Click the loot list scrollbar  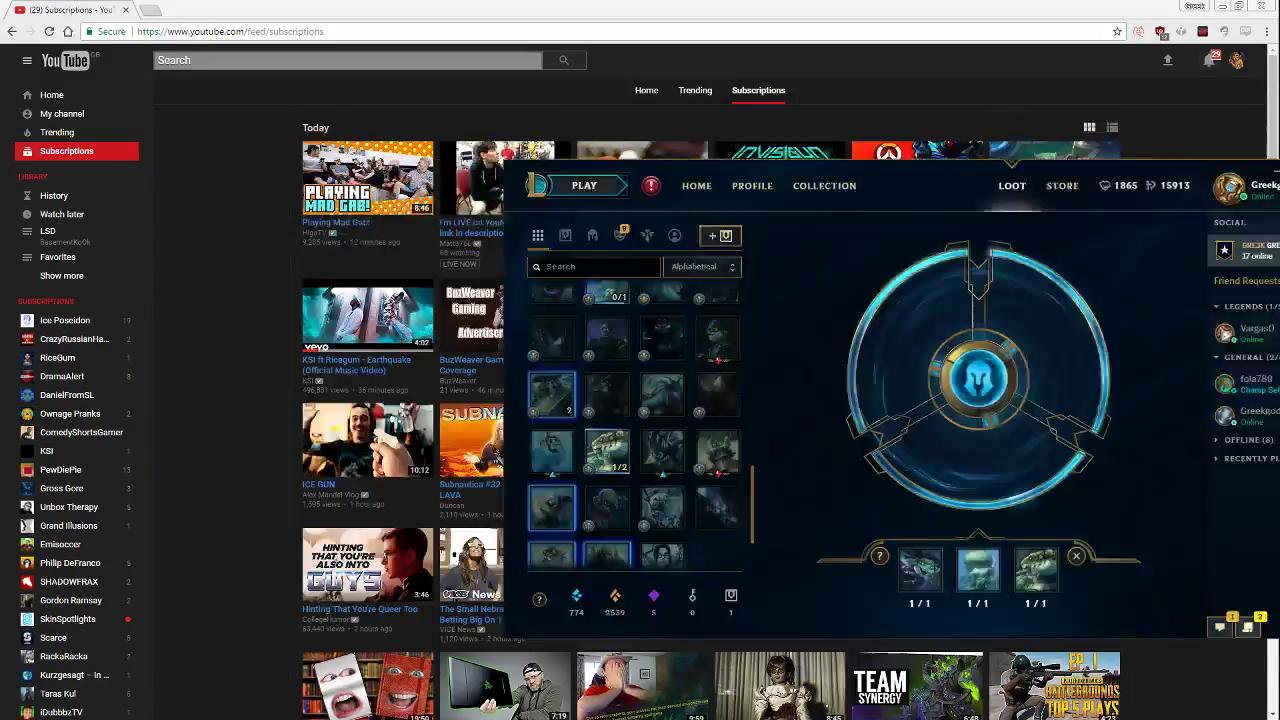coord(752,505)
